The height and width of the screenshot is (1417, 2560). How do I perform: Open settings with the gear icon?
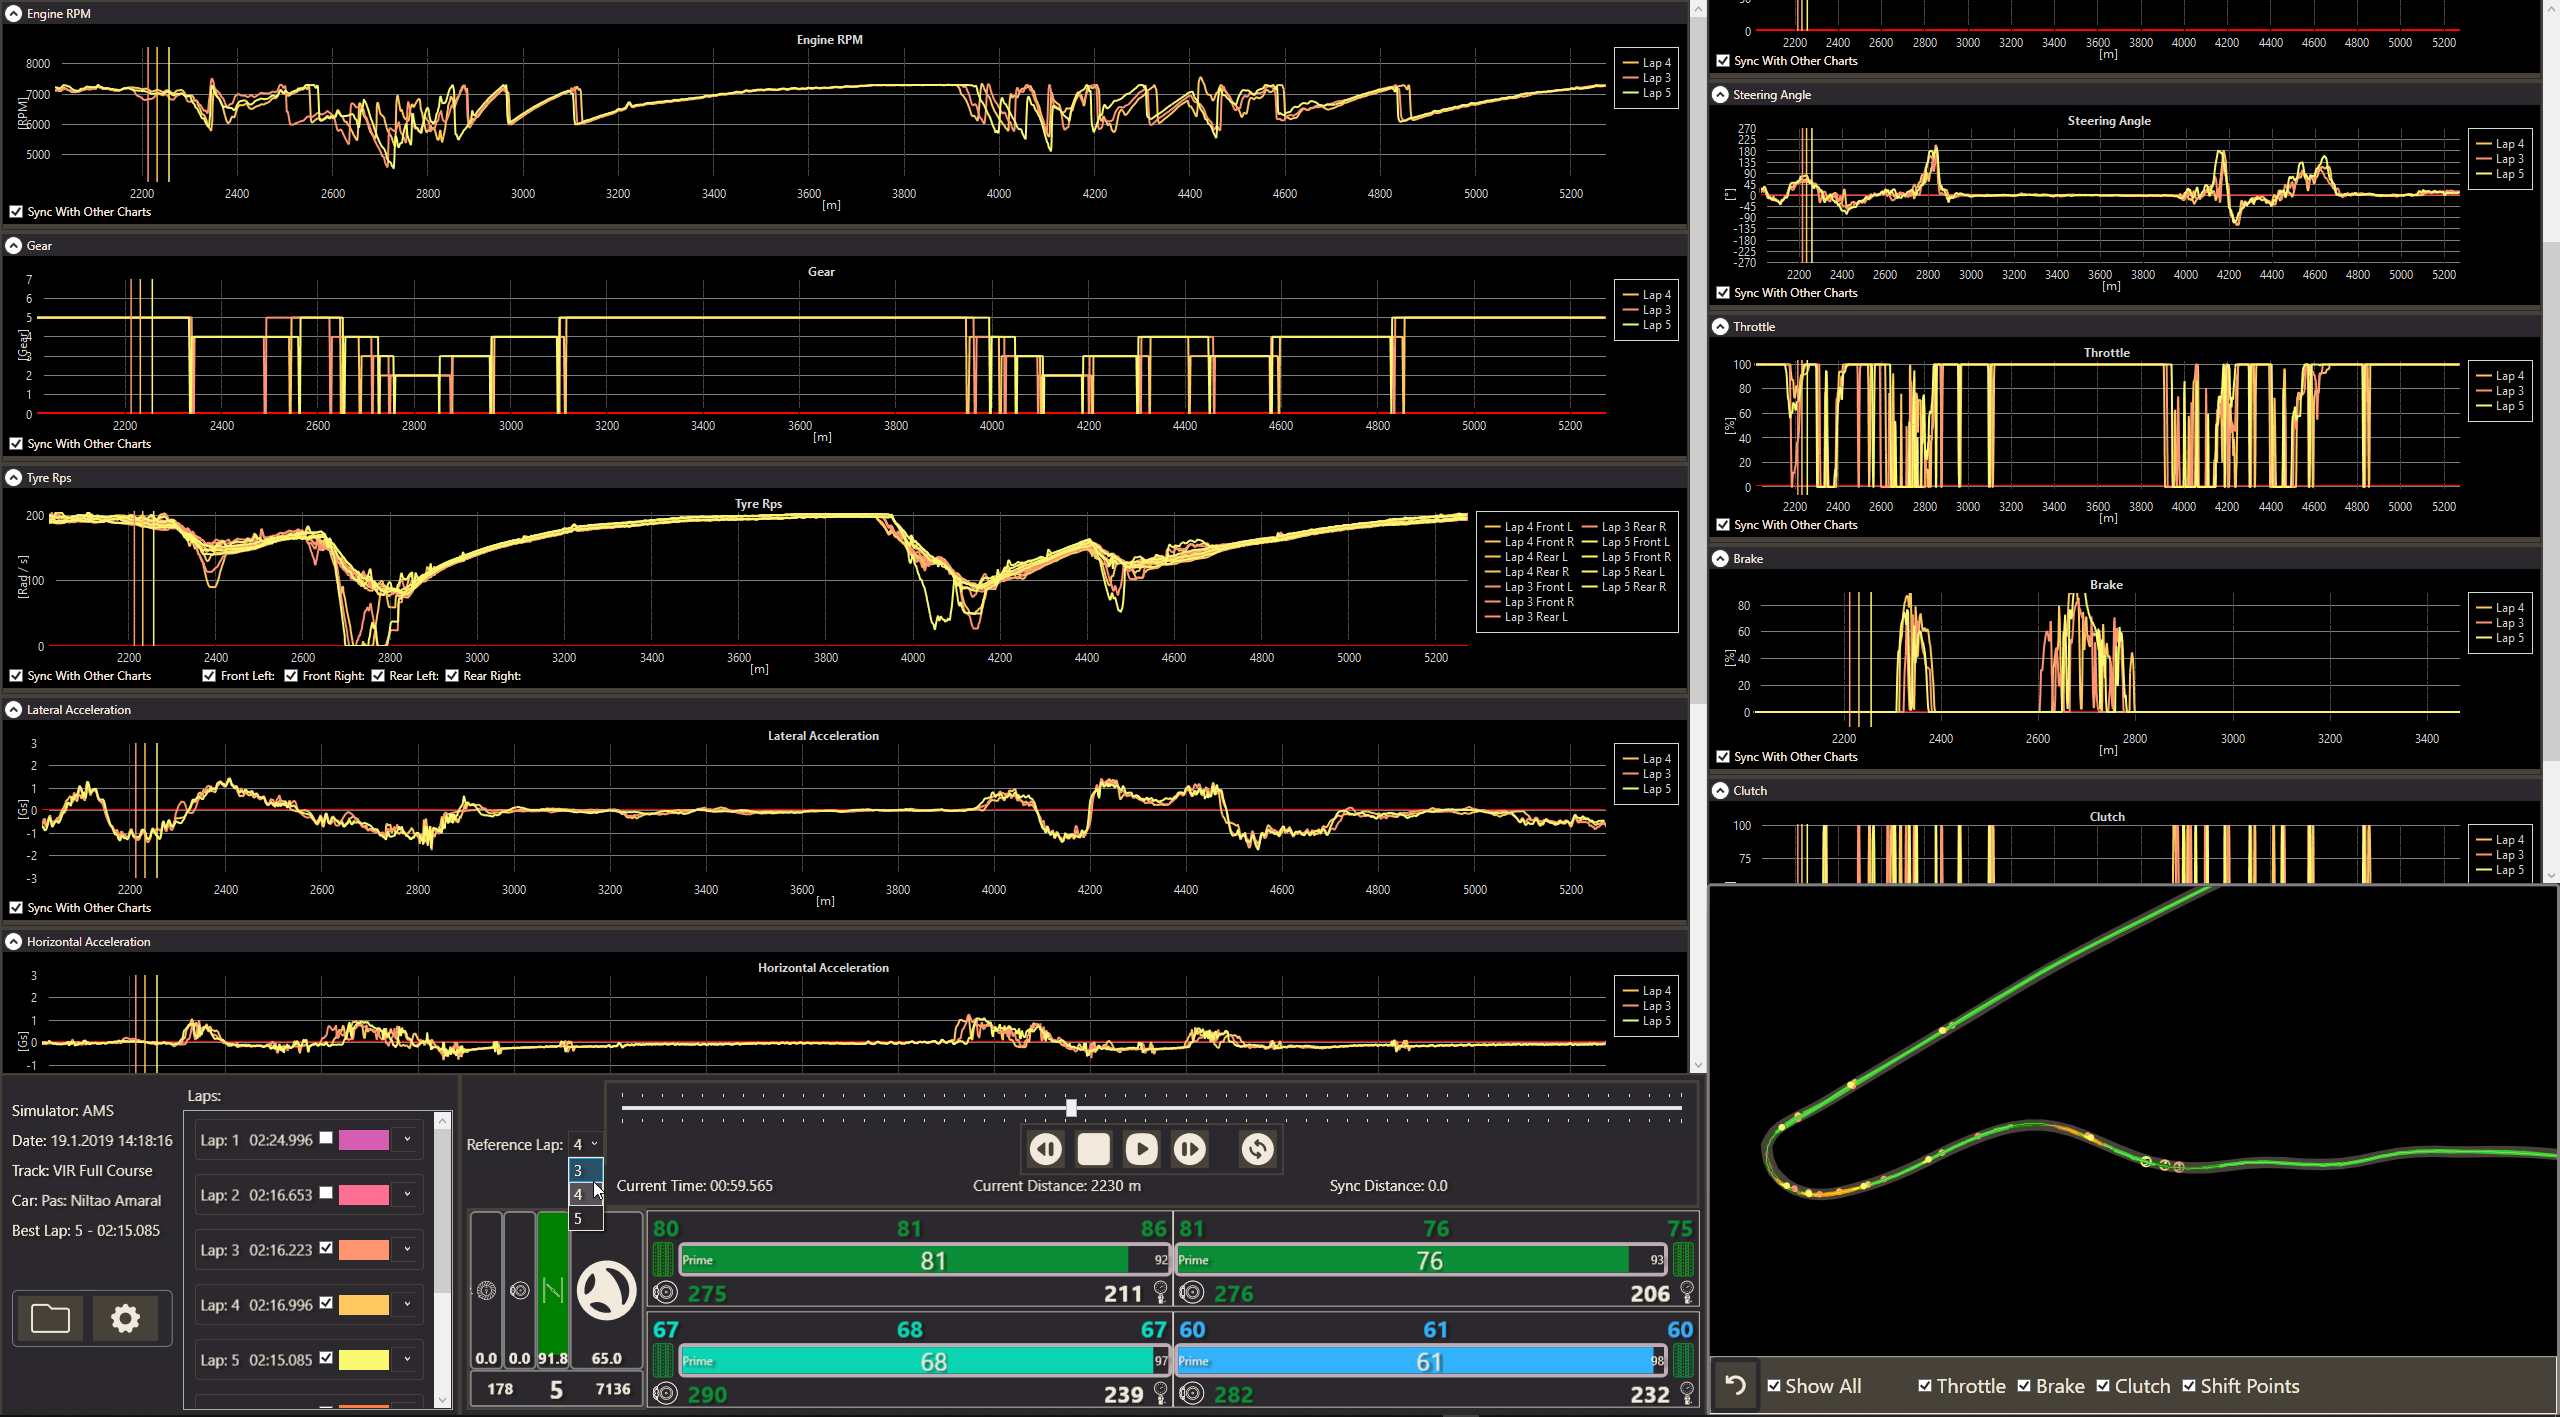[x=125, y=1318]
